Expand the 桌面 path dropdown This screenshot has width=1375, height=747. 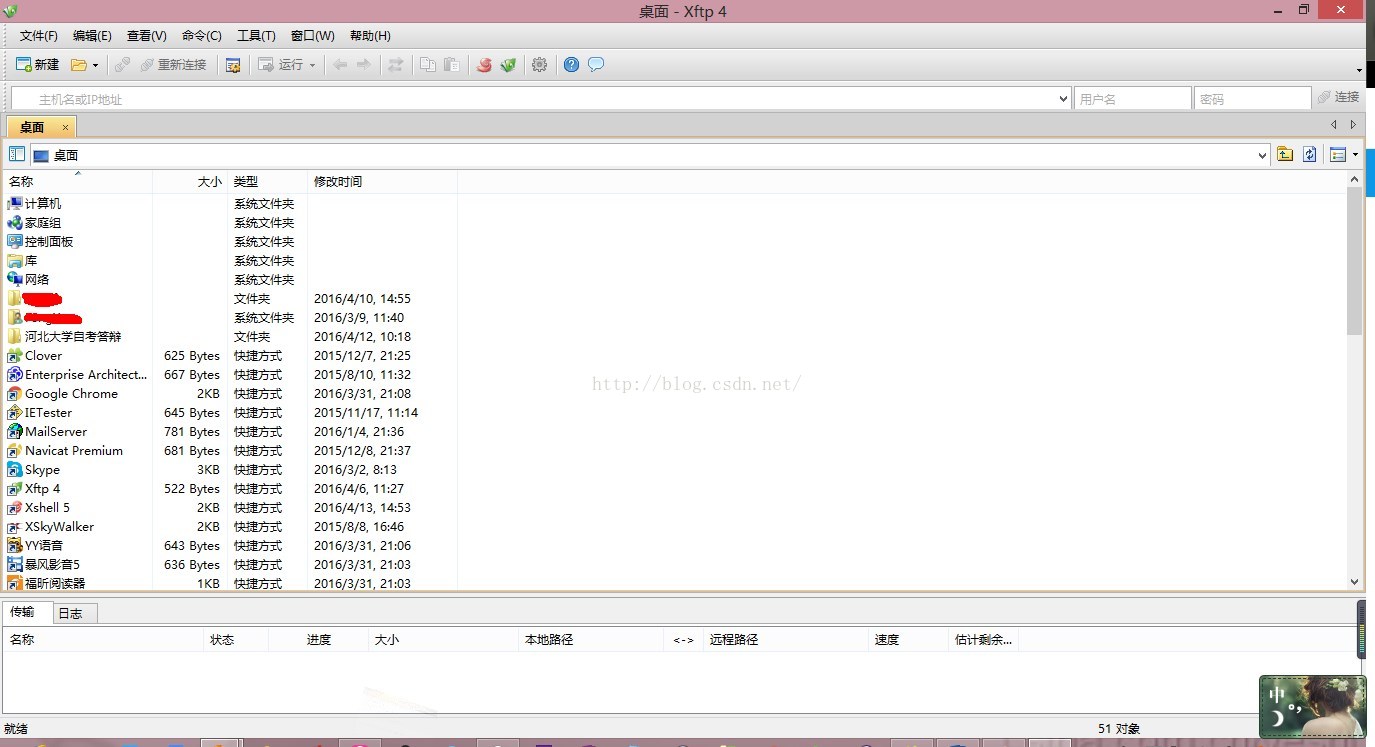(1262, 155)
